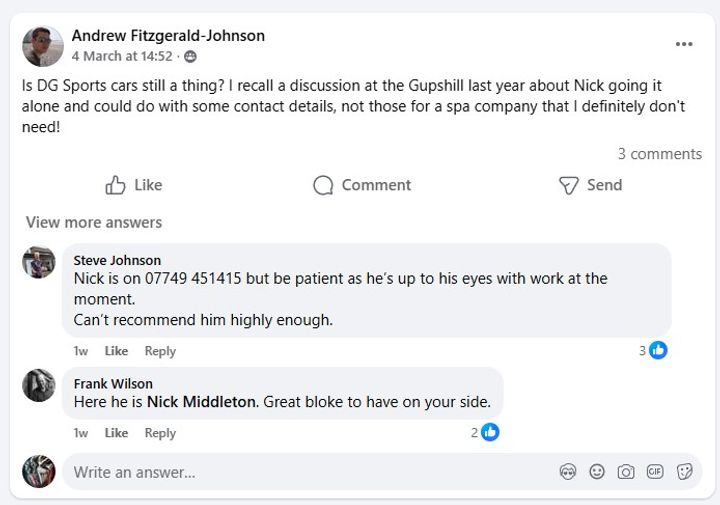
Task: Click the avatar sticker icon in answer box
Action: 567,472
